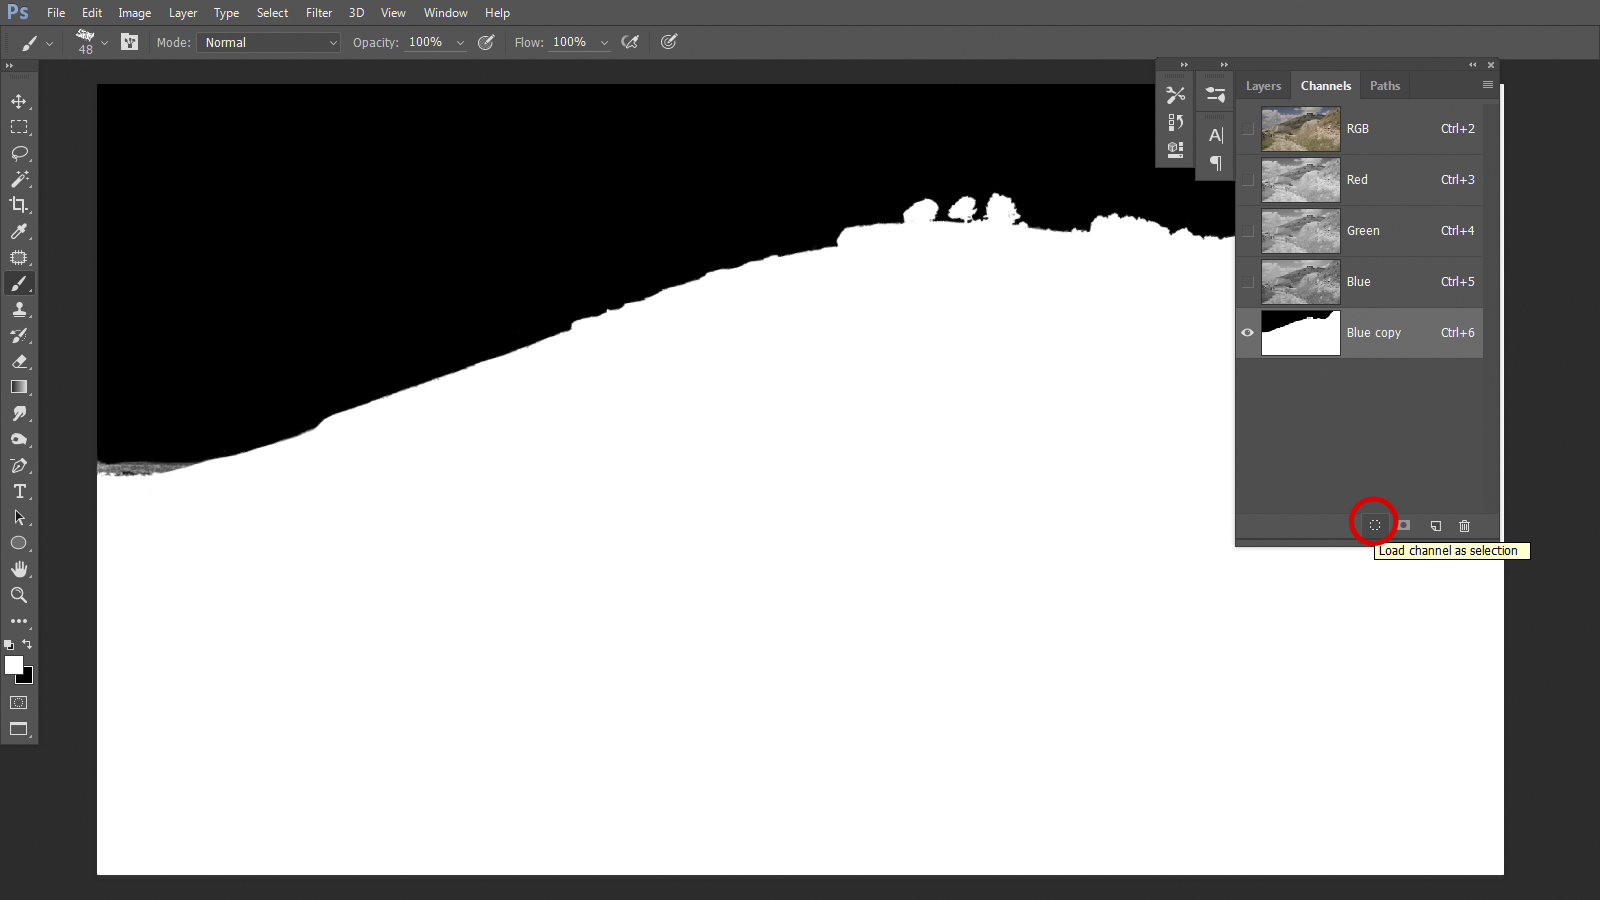
Task: Click the foreground color swatch
Action: pyautogui.click(x=13, y=666)
